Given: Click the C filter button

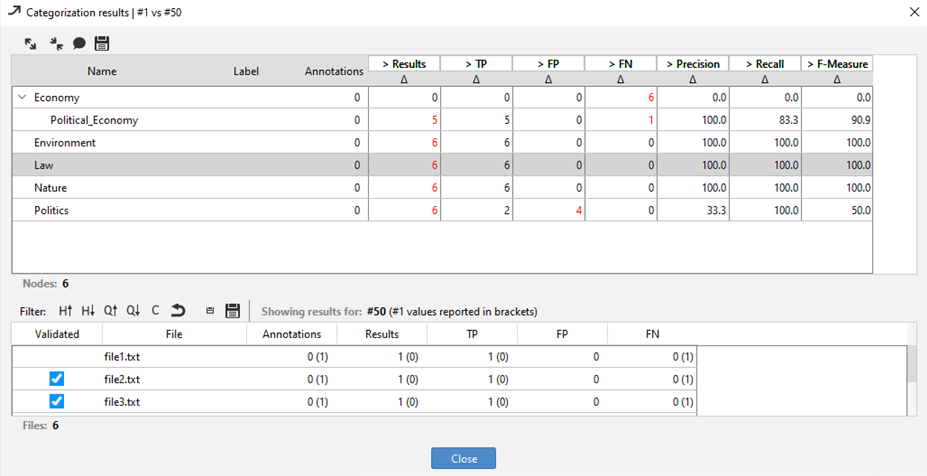Looking at the screenshot, I should click(x=155, y=310).
